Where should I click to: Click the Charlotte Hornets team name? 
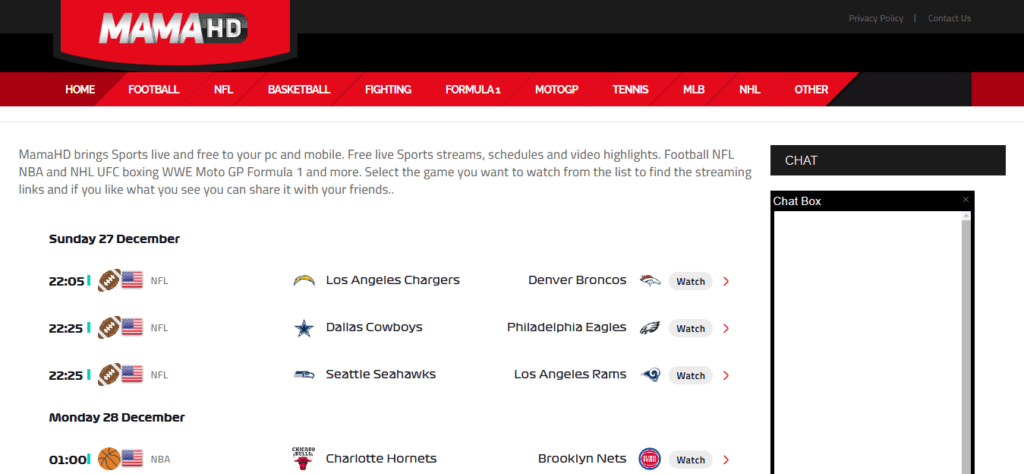pyautogui.click(x=381, y=458)
